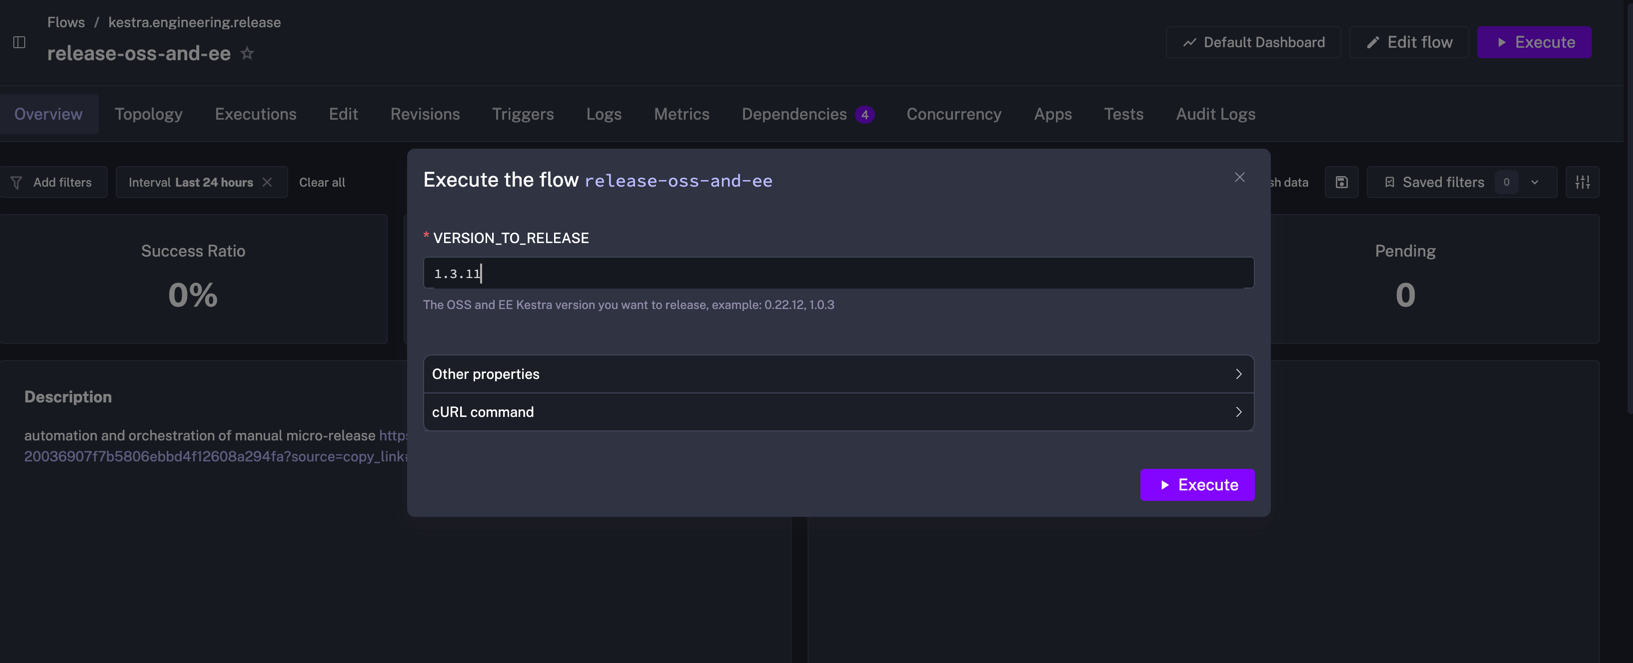
Task: Switch to the Concurrency tab
Action: click(953, 114)
